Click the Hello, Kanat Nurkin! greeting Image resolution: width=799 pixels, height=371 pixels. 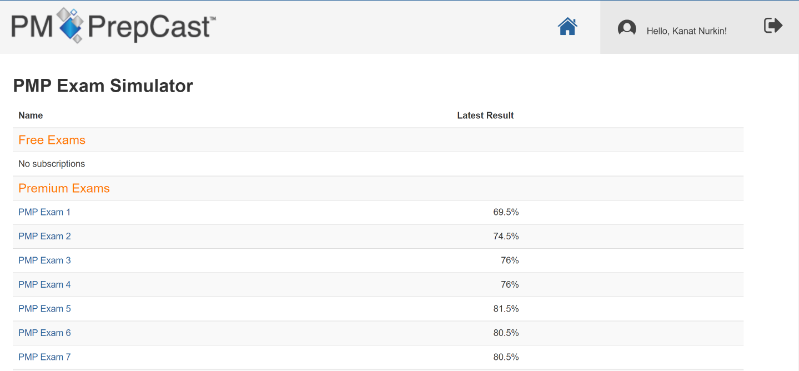coord(686,31)
